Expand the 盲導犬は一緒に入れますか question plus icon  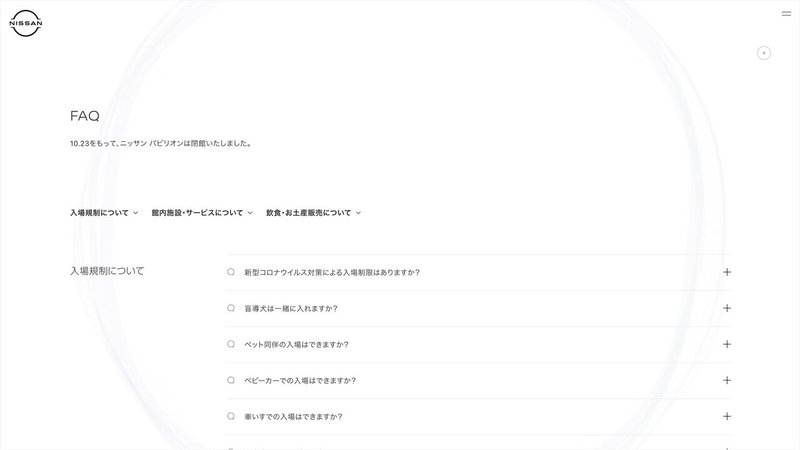click(x=727, y=308)
